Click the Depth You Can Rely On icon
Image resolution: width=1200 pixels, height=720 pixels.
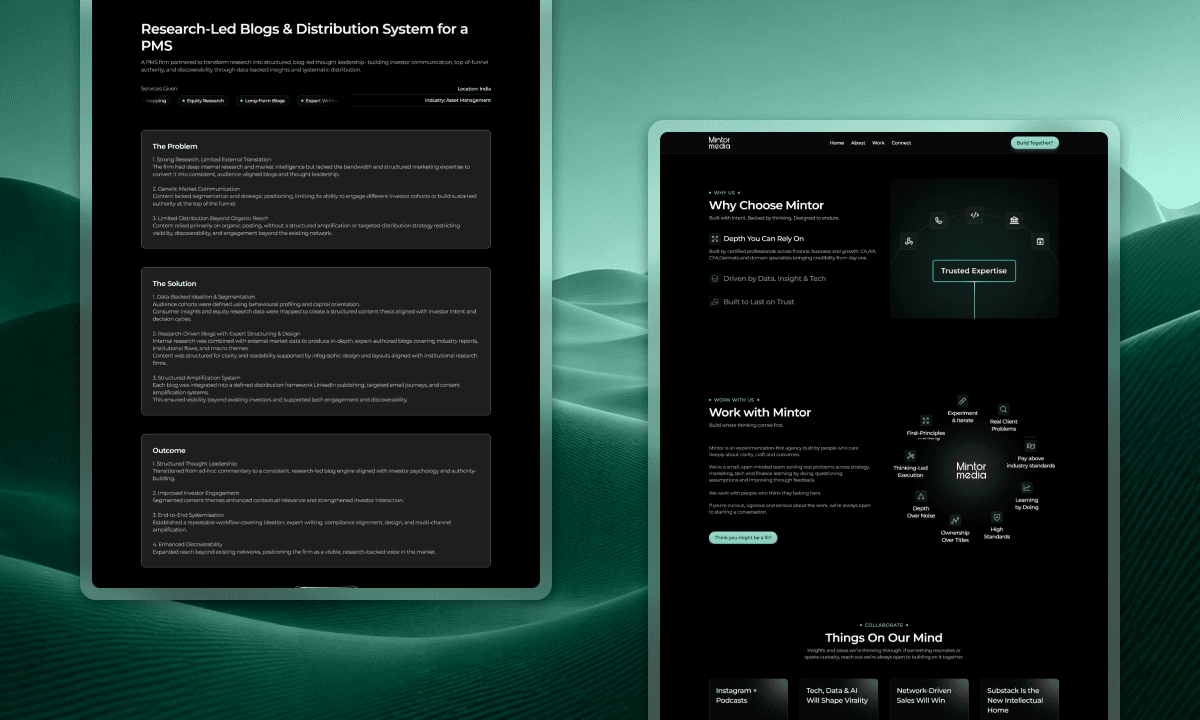point(714,239)
